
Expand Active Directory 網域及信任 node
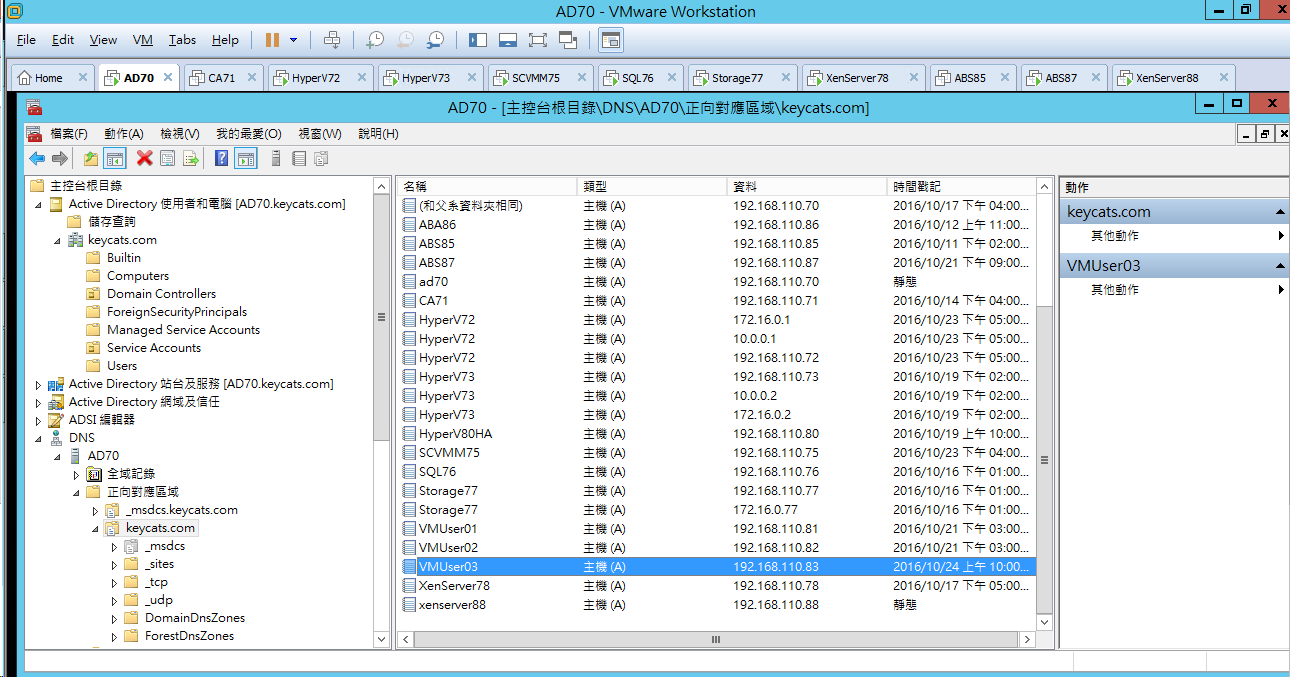[x=39, y=402]
